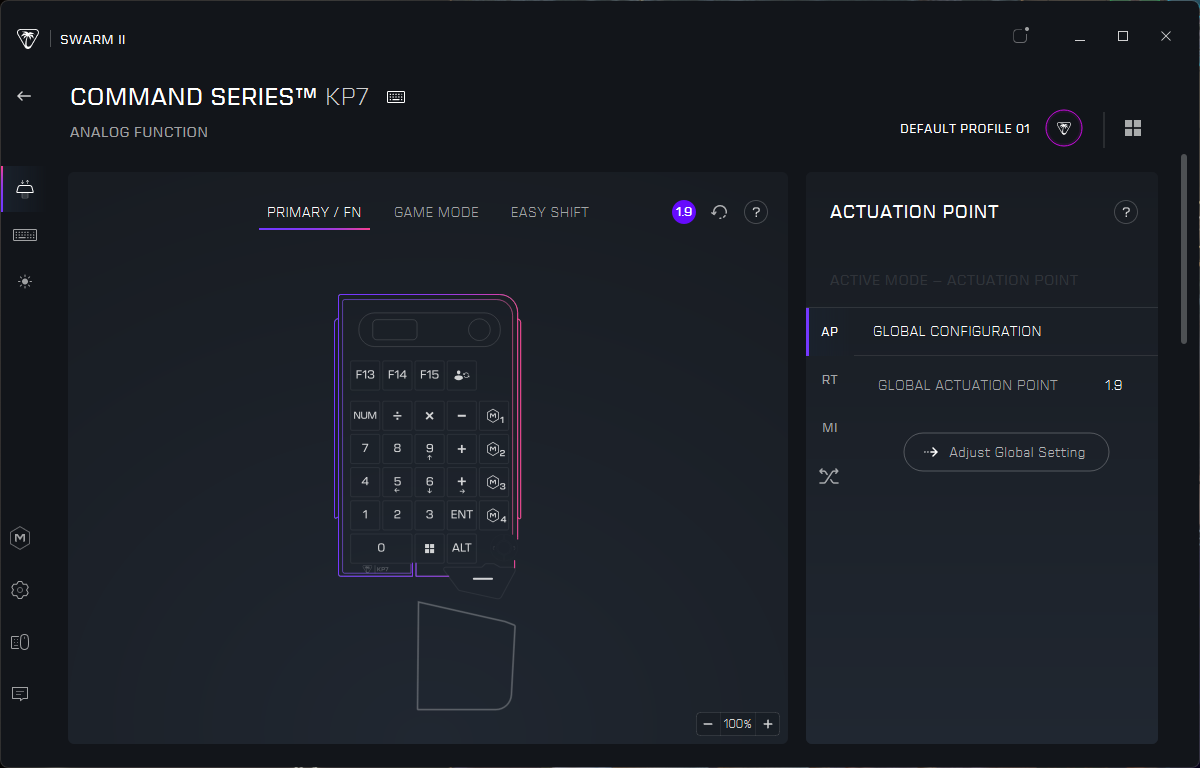Select the 9 key with up arrow

coord(430,449)
